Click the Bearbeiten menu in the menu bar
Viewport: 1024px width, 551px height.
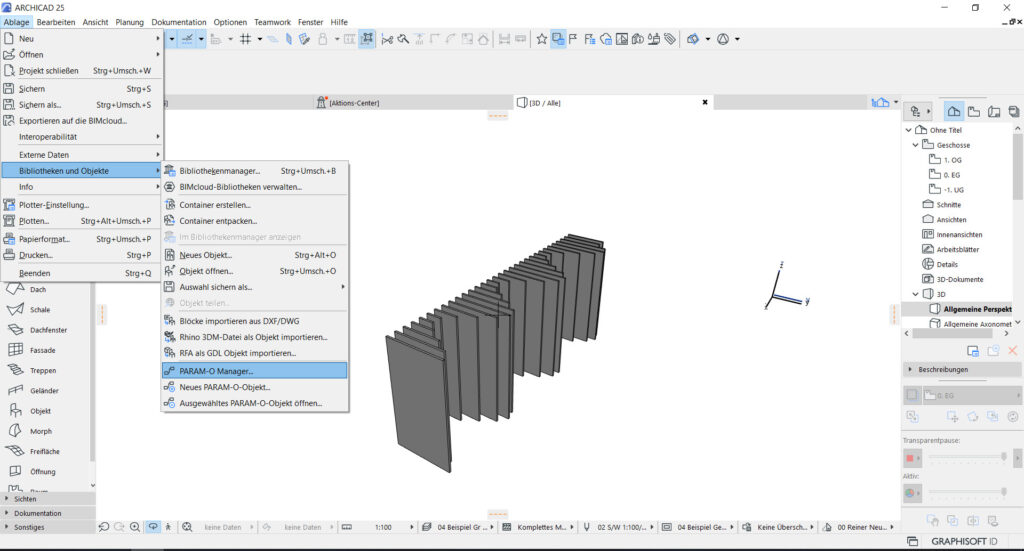click(56, 22)
